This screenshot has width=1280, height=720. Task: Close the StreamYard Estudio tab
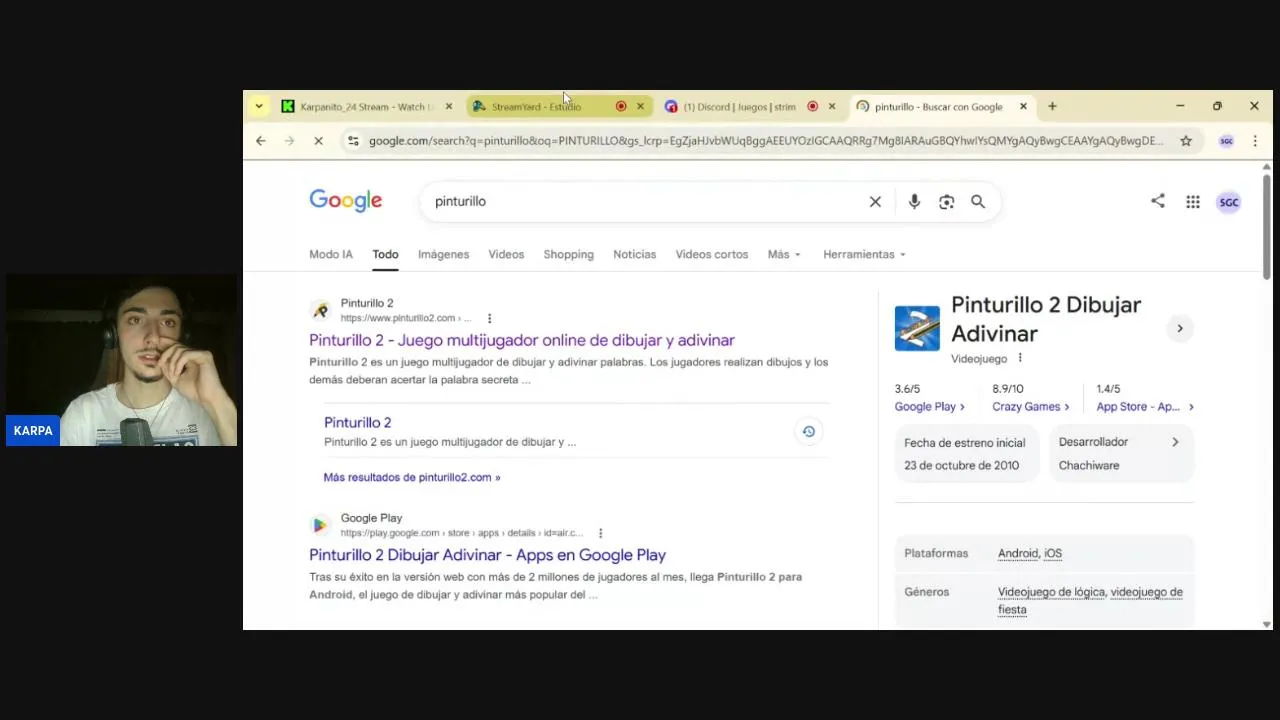click(641, 106)
